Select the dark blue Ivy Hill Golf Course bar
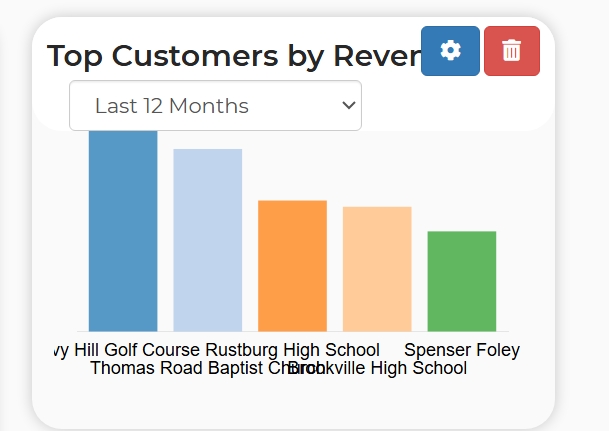This screenshot has height=431, width=609. pyautogui.click(x=123, y=231)
